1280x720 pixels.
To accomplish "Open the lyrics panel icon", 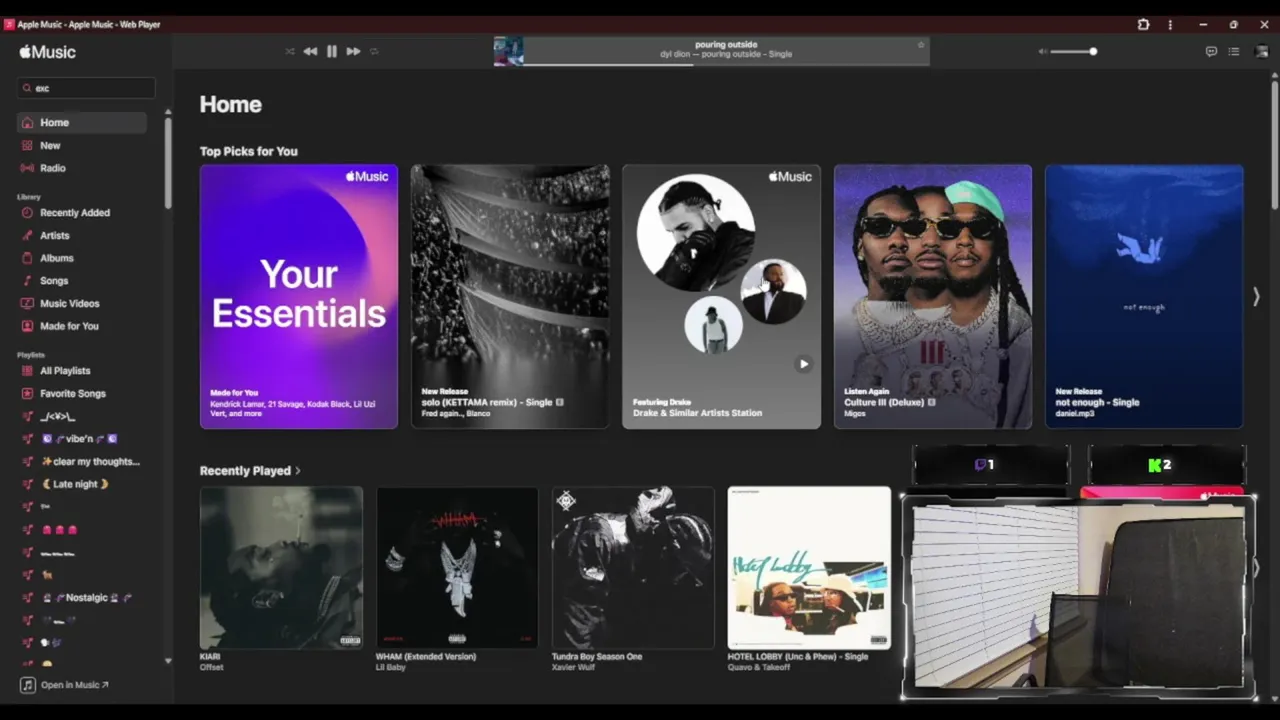I will (x=1211, y=51).
